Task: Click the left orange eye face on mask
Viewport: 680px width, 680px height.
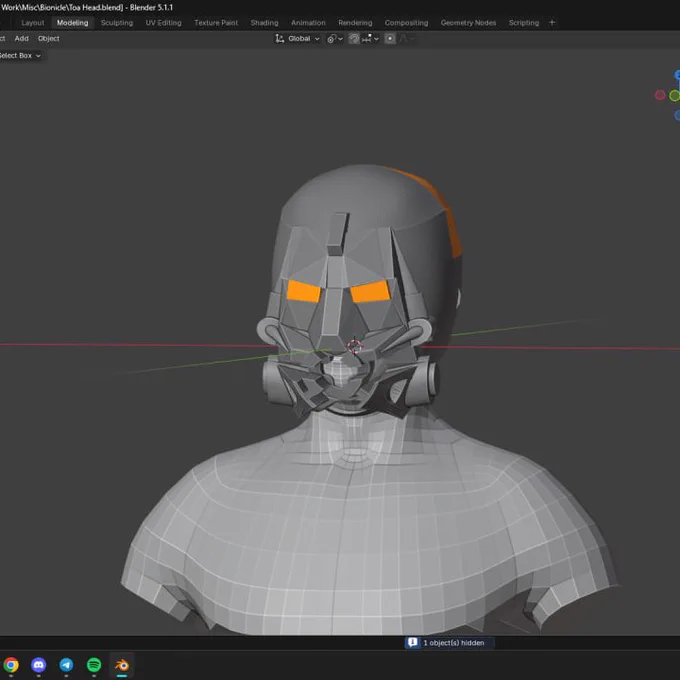Action: [x=304, y=291]
